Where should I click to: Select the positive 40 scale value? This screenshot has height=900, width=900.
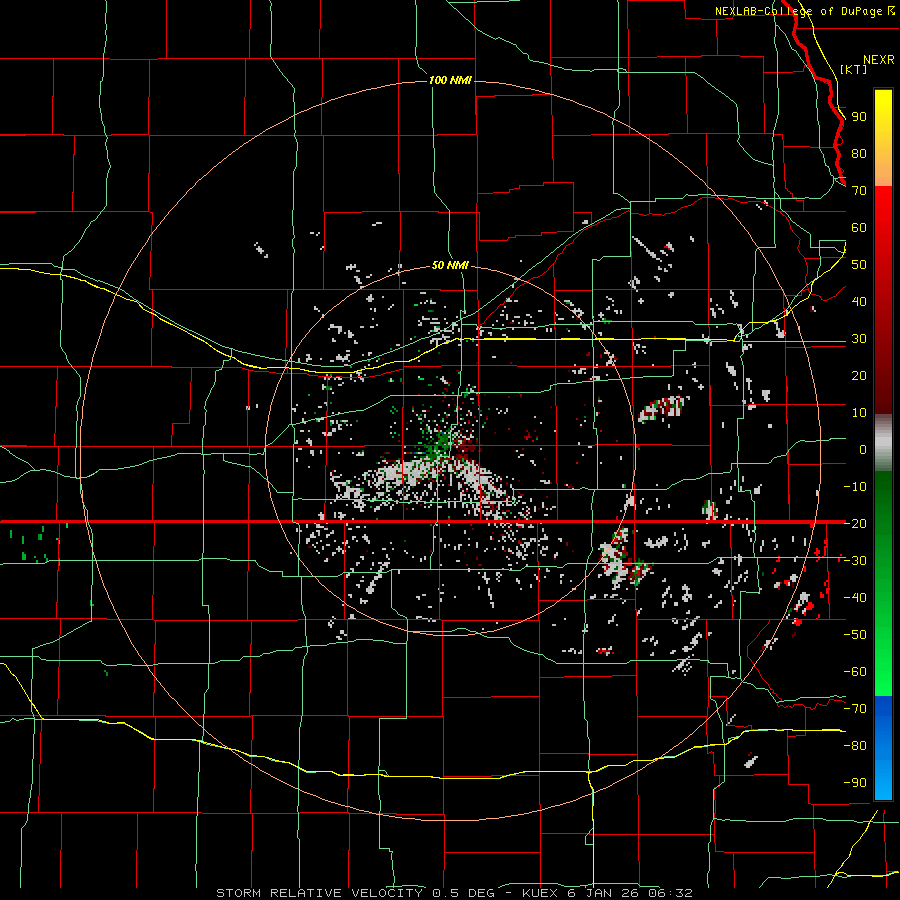[x=859, y=302]
